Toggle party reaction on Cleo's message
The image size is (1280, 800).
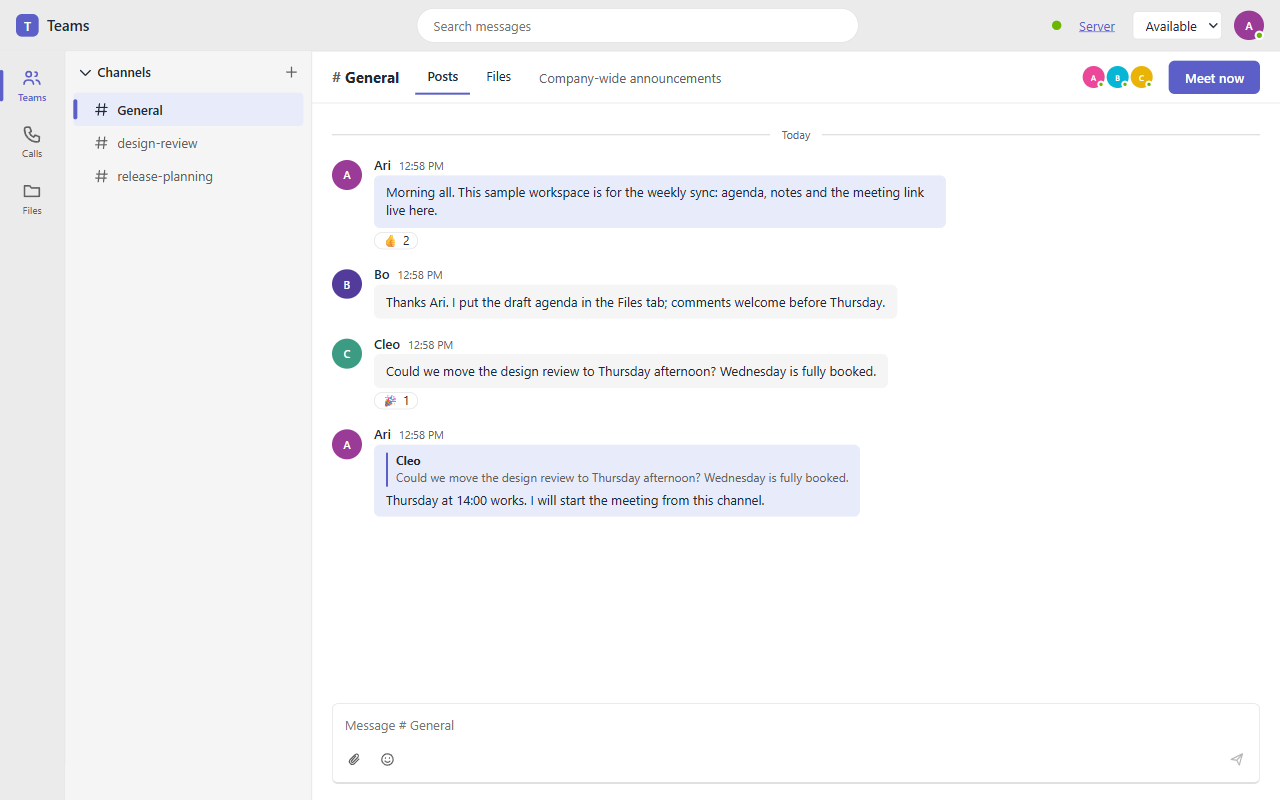tap(396, 401)
